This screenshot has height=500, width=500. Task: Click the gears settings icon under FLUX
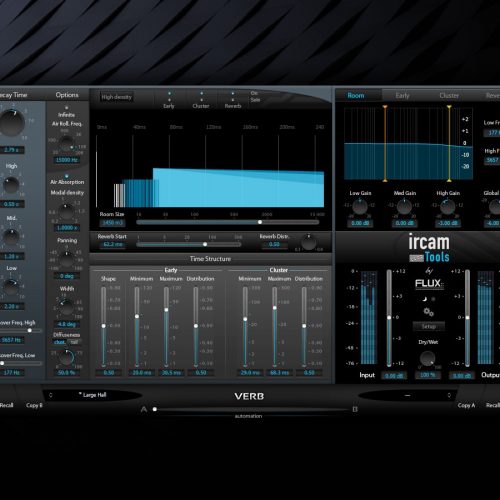click(x=428, y=312)
